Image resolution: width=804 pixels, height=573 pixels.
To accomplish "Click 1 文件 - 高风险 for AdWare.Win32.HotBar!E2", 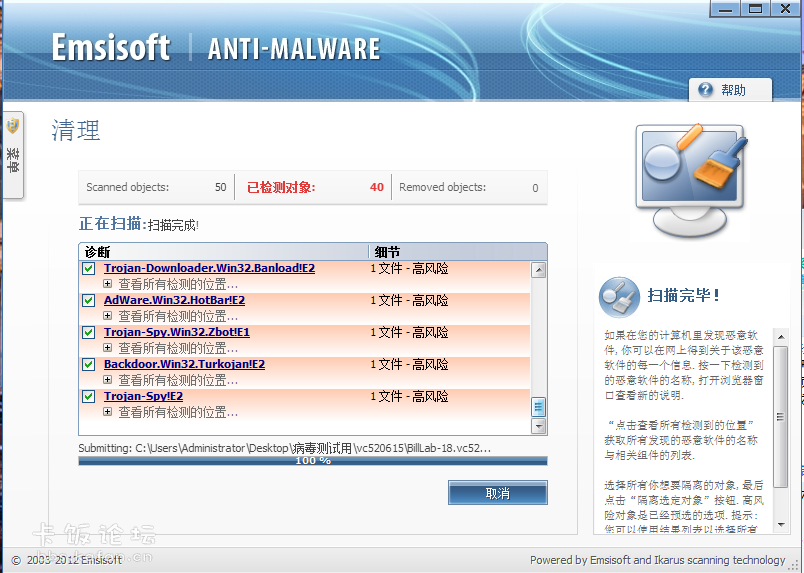I will (409, 300).
